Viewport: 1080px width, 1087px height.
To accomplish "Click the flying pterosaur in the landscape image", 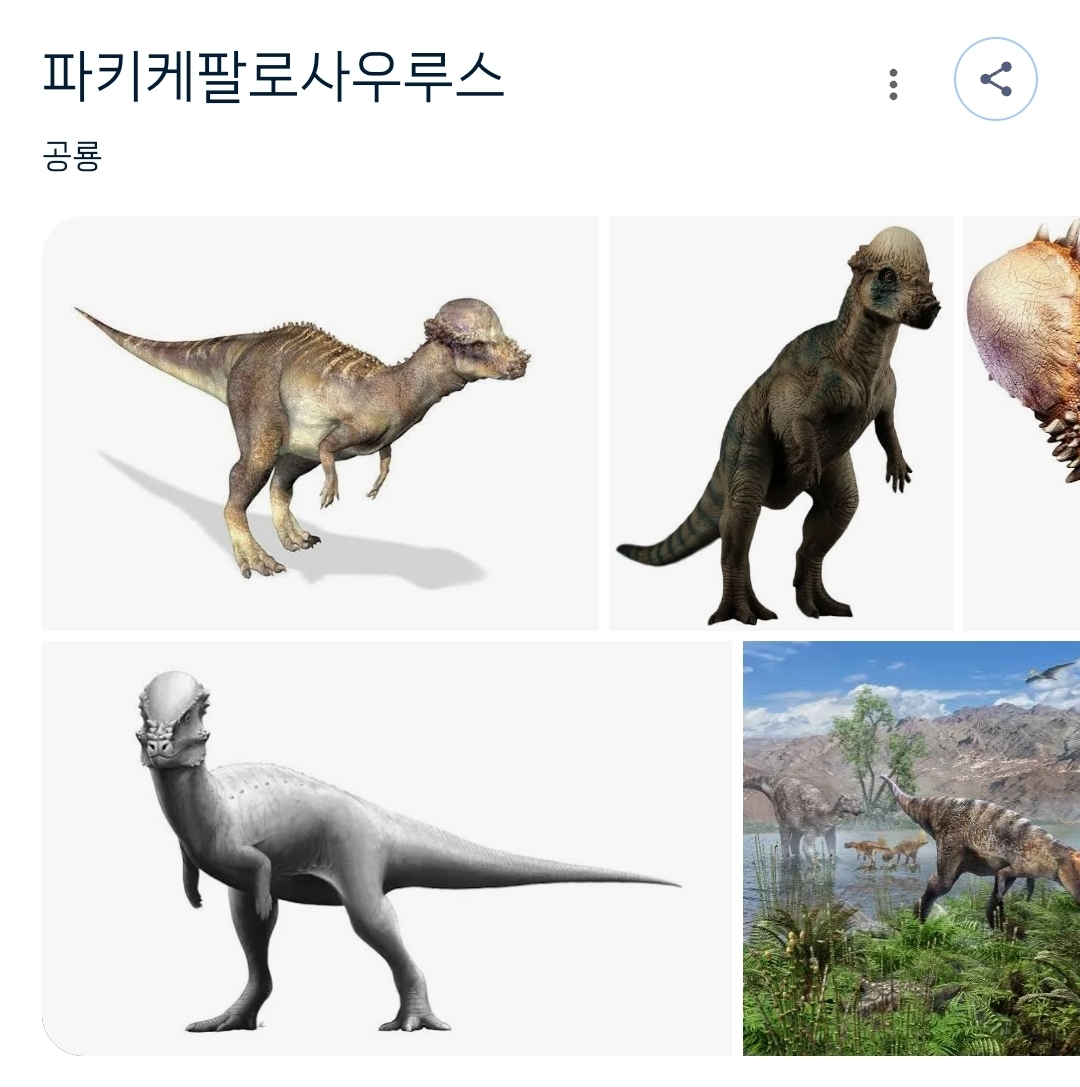I will tap(1051, 671).
